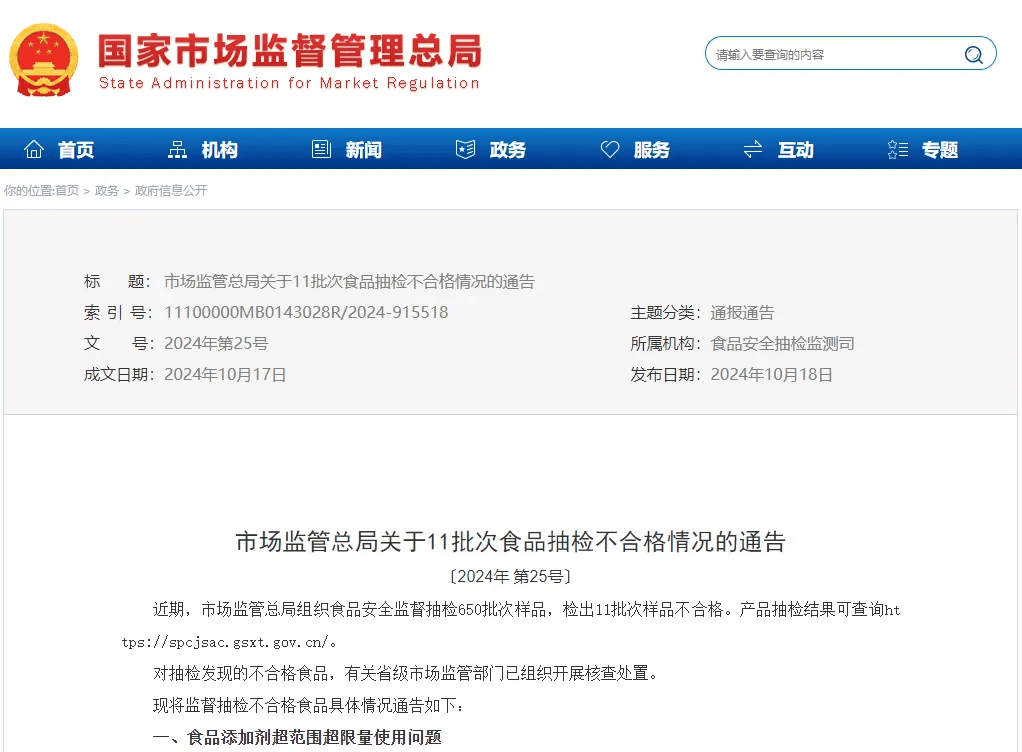Open the 政务 navigation menu item
1022x752 pixels.
508,150
